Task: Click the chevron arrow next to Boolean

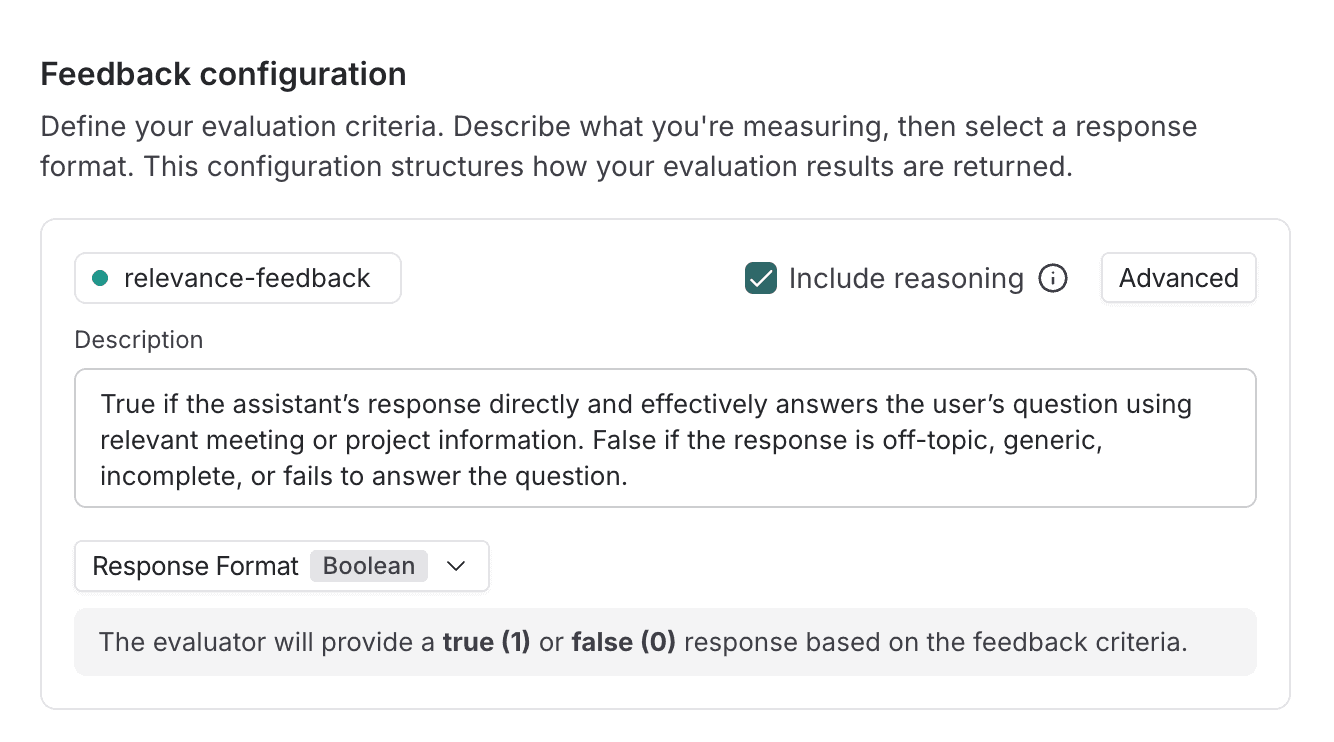Action: coord(456,566)
